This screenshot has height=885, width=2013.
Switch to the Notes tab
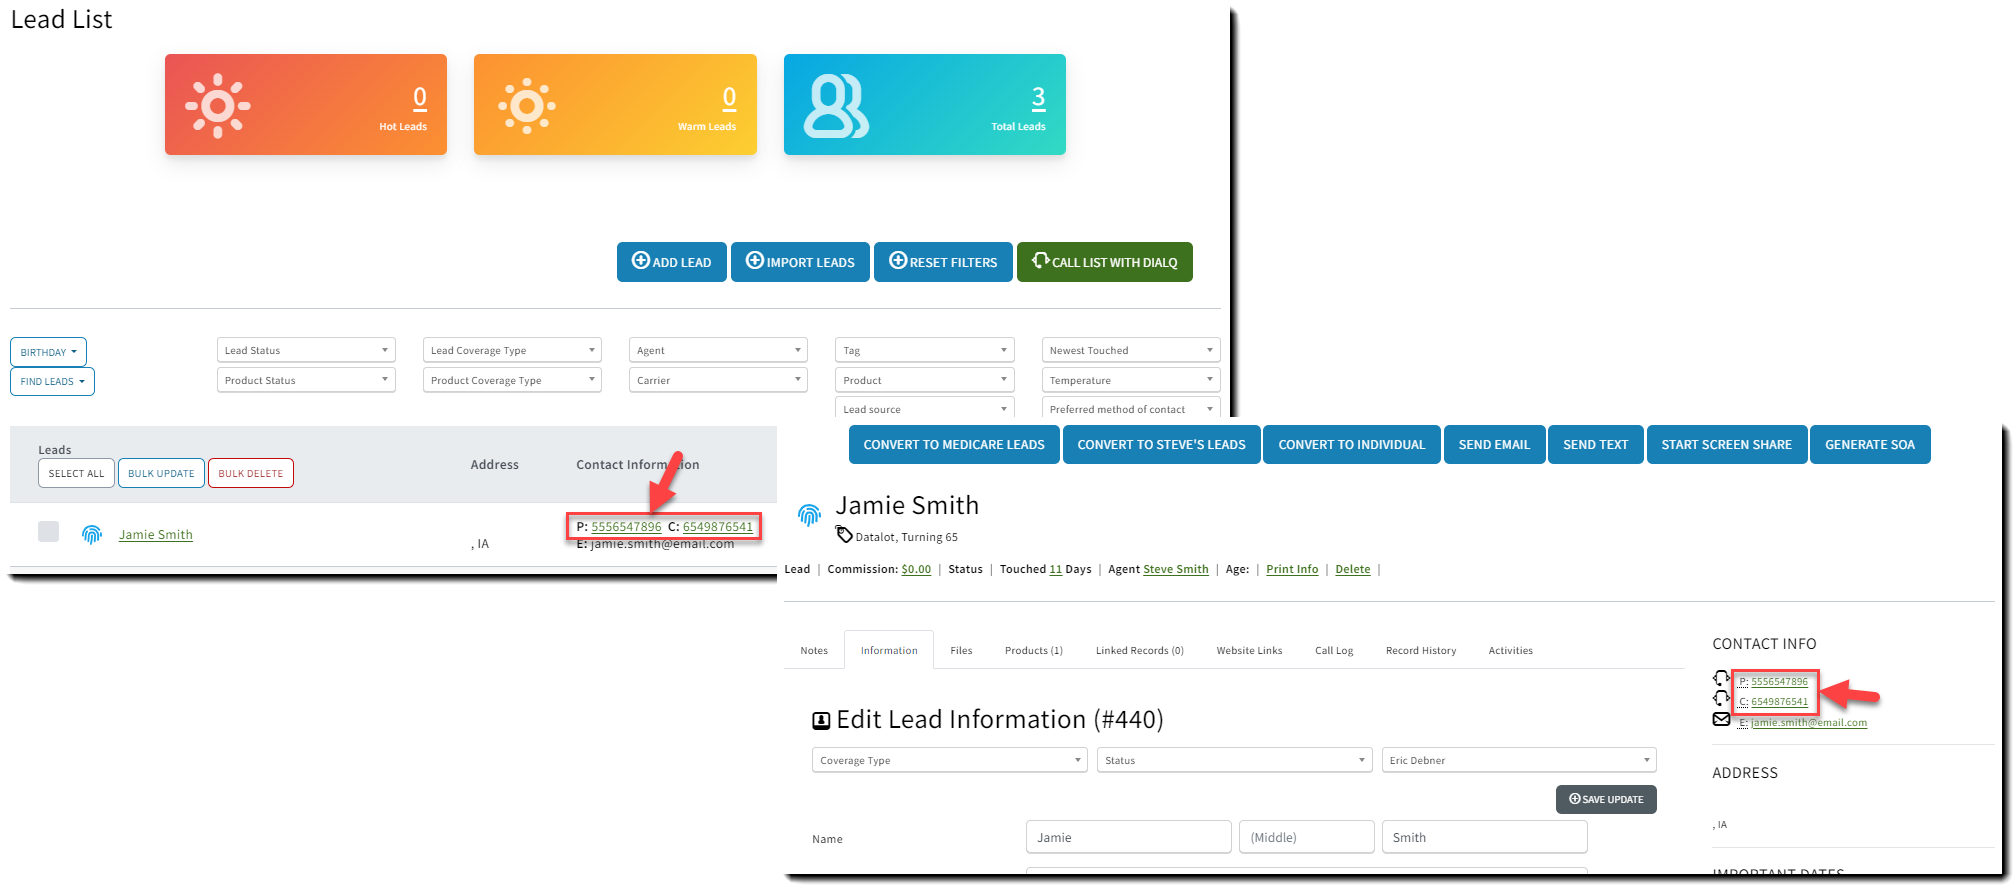(x=814, y=650)
